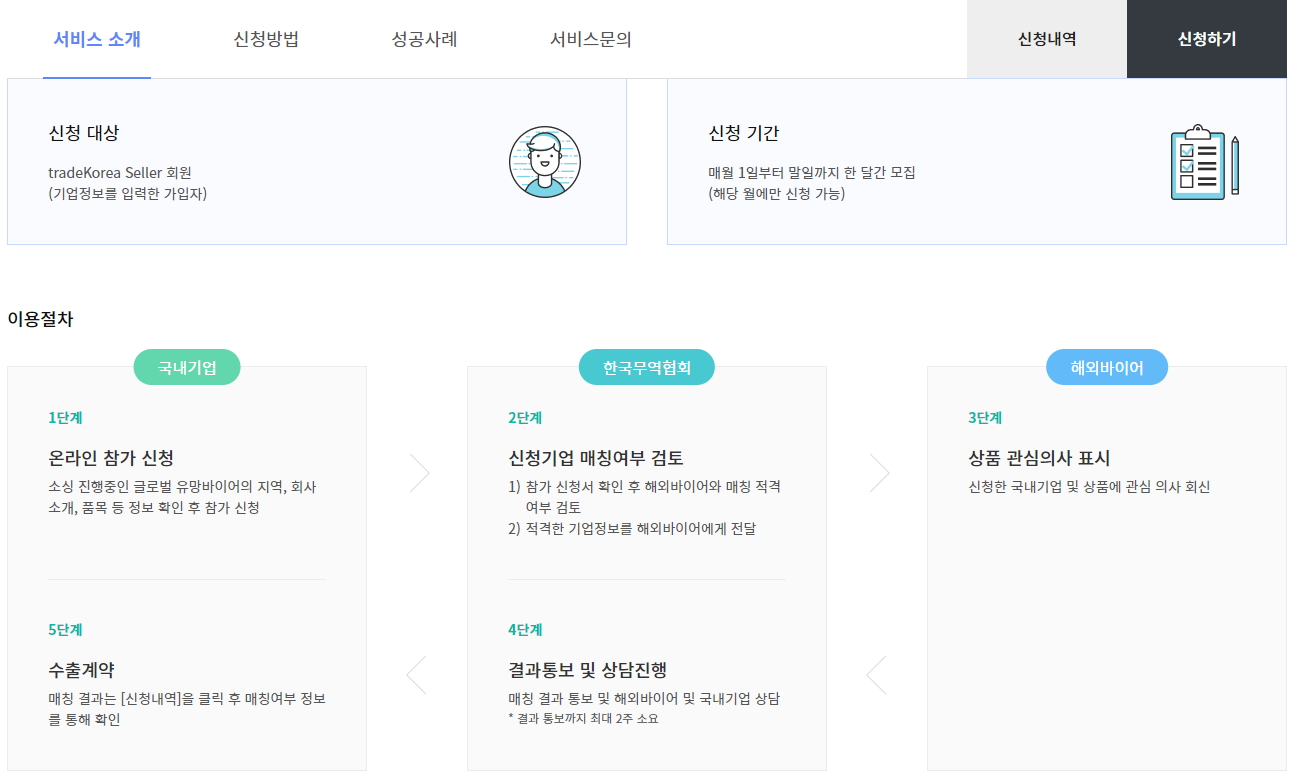The width and height of the screenshot is (1291, 784).
Task: Click the 적격한 기업정보를 해외바이어에게 전달 line
Action: click(632, 528)
